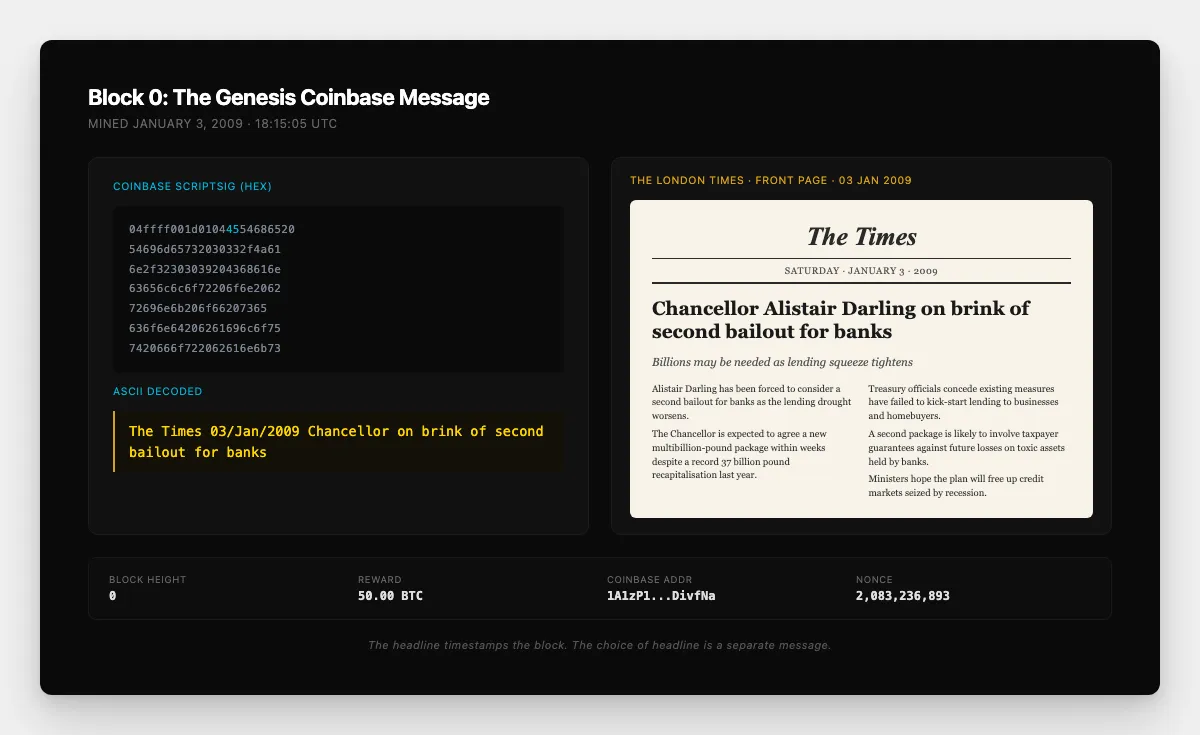Viewport: 1200px width, 735px height.
Task: Select hex line 04ffff001d0104455468652
Action: point(212,229)
